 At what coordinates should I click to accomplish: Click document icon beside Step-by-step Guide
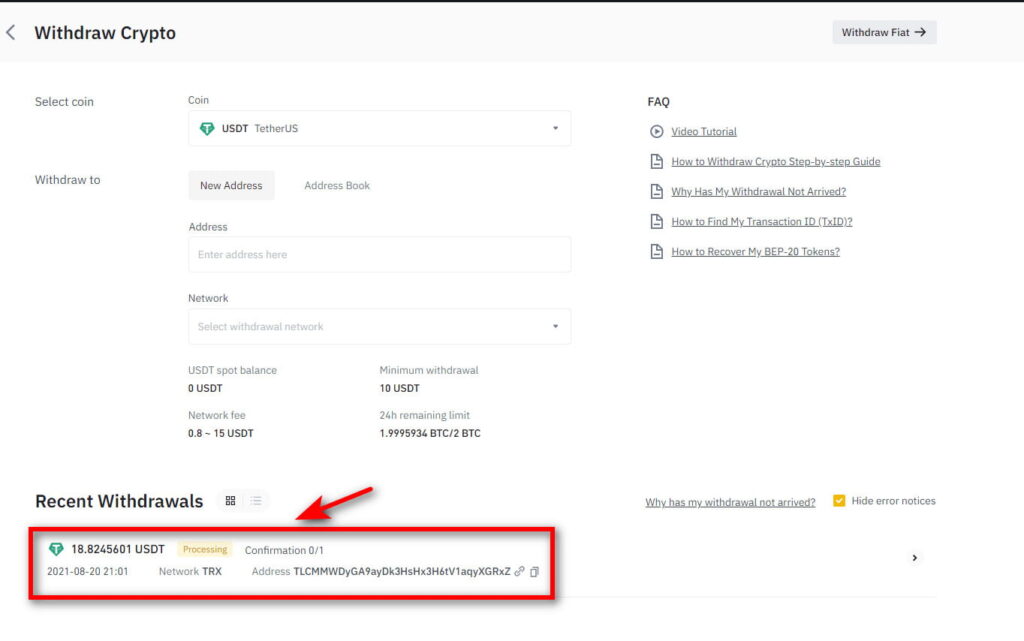[656, 161]
